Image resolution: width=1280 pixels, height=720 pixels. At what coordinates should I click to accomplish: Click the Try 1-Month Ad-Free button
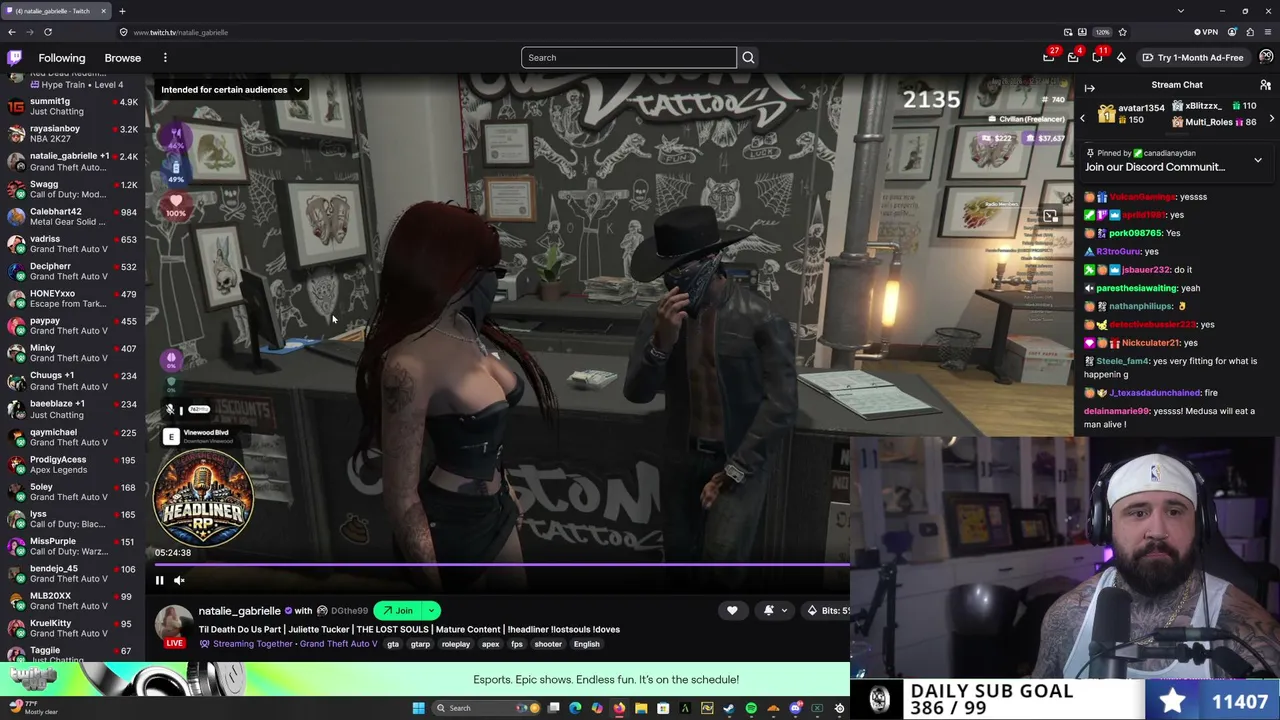click(1193, 57)
